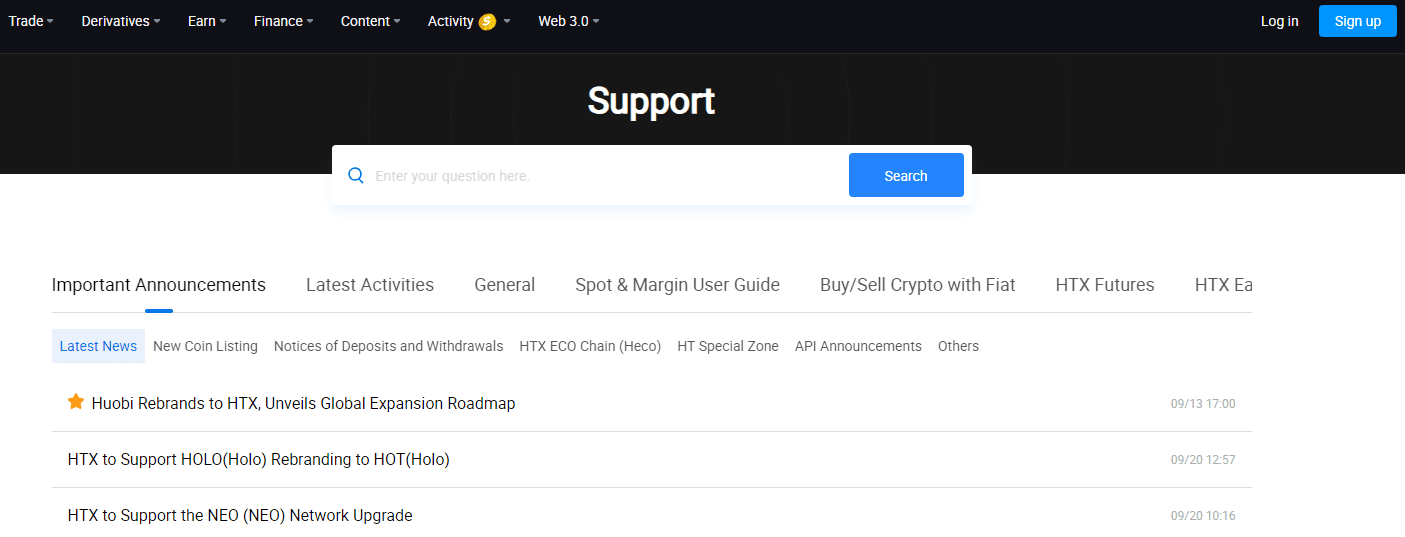Click the magnifier icon in search box
1405x537 pixels.
(x=355, y=176)
